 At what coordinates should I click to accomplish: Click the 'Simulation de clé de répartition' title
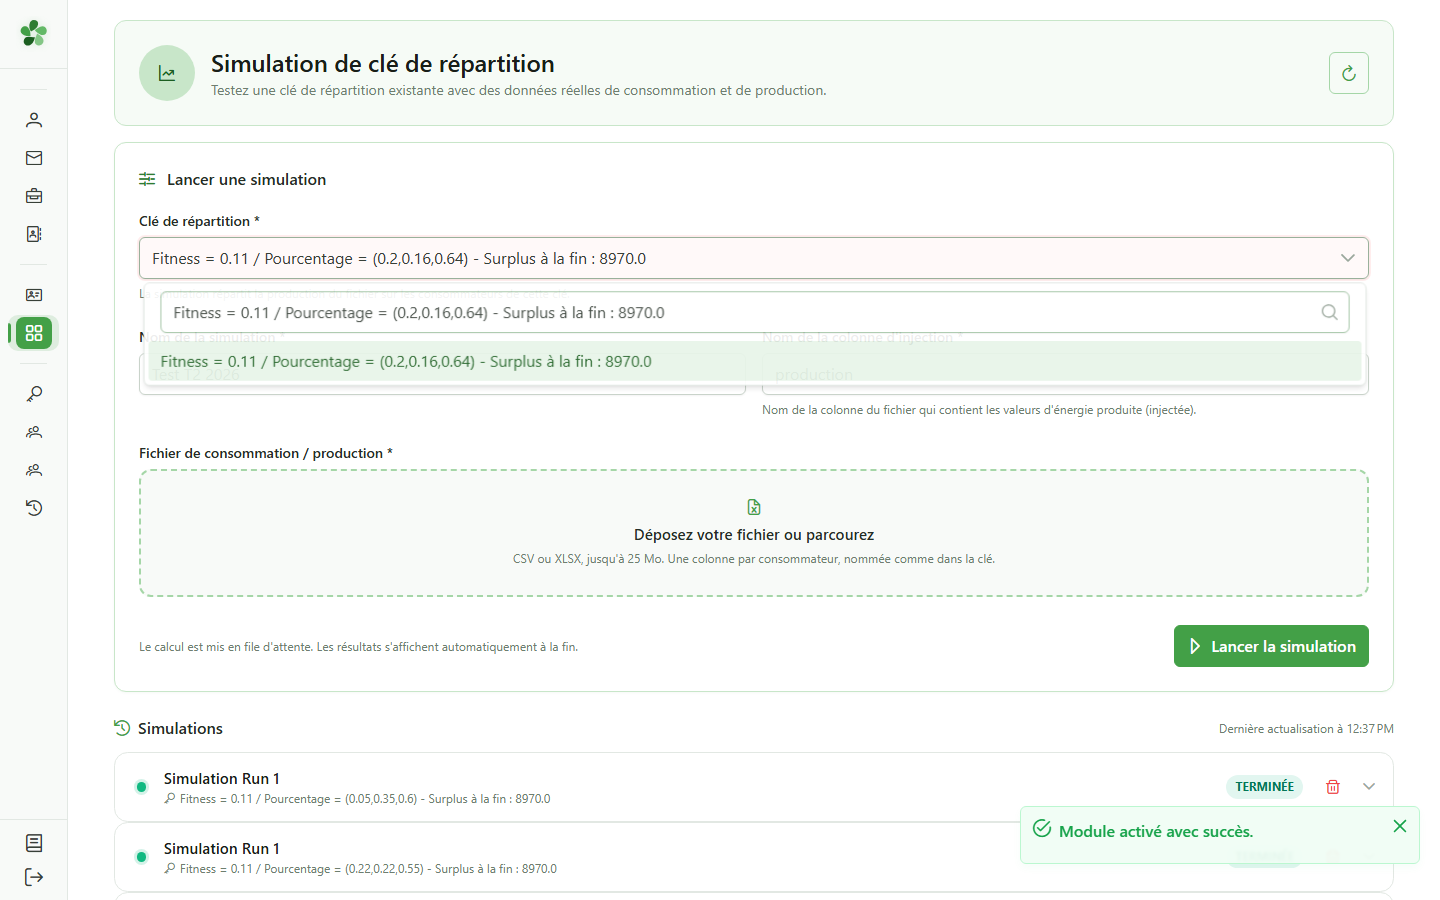pos(383,64)
